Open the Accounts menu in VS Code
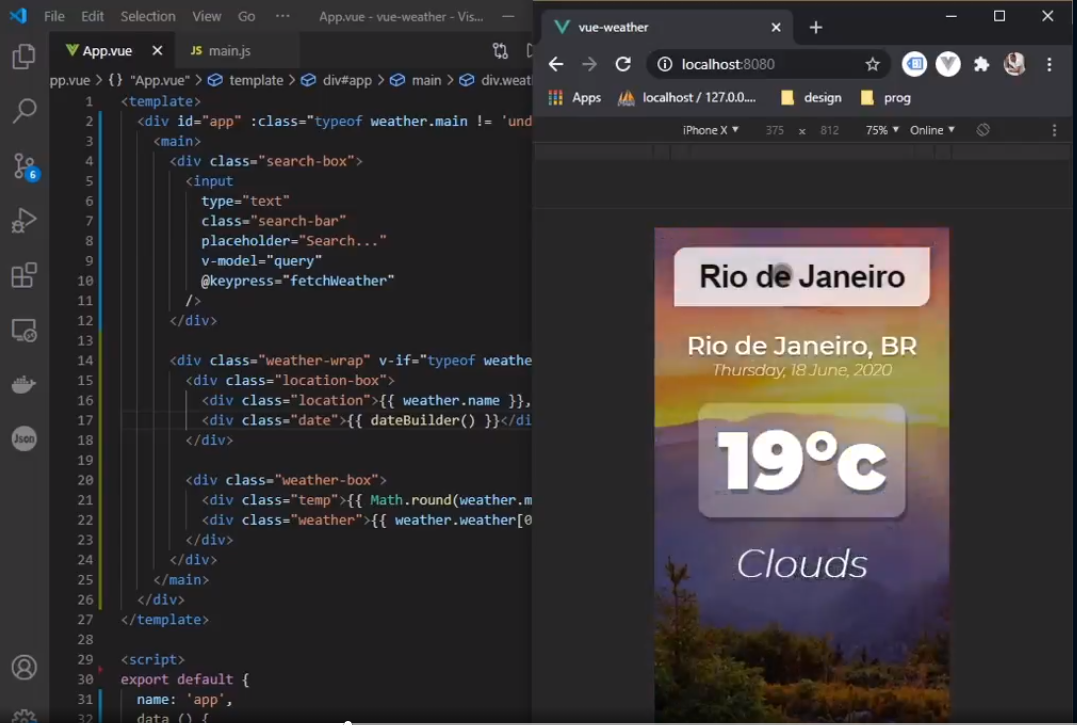Viewport: 1077px width, 725px height. tap(24, 667)
